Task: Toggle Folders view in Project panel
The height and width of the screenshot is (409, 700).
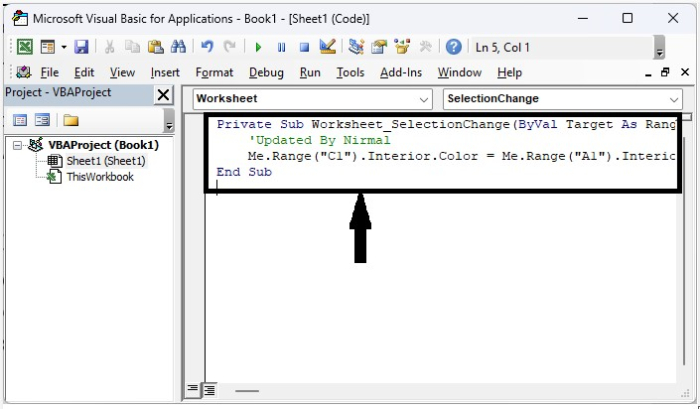Action: [x=71, y=120]
